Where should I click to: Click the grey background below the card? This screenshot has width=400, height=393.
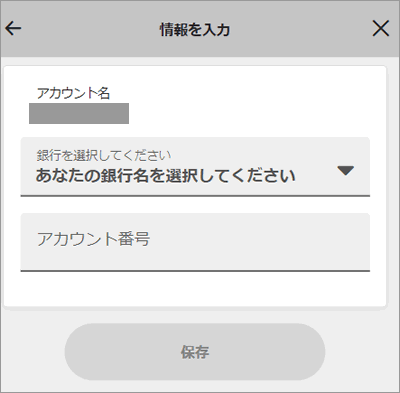pyautogui.click(x=360, y=350)
